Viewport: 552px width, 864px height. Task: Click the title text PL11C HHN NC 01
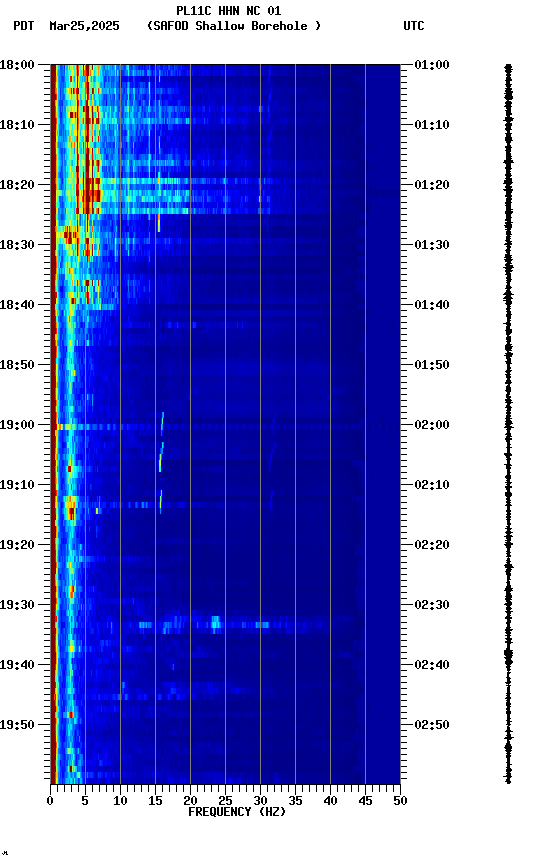point(229,10)
